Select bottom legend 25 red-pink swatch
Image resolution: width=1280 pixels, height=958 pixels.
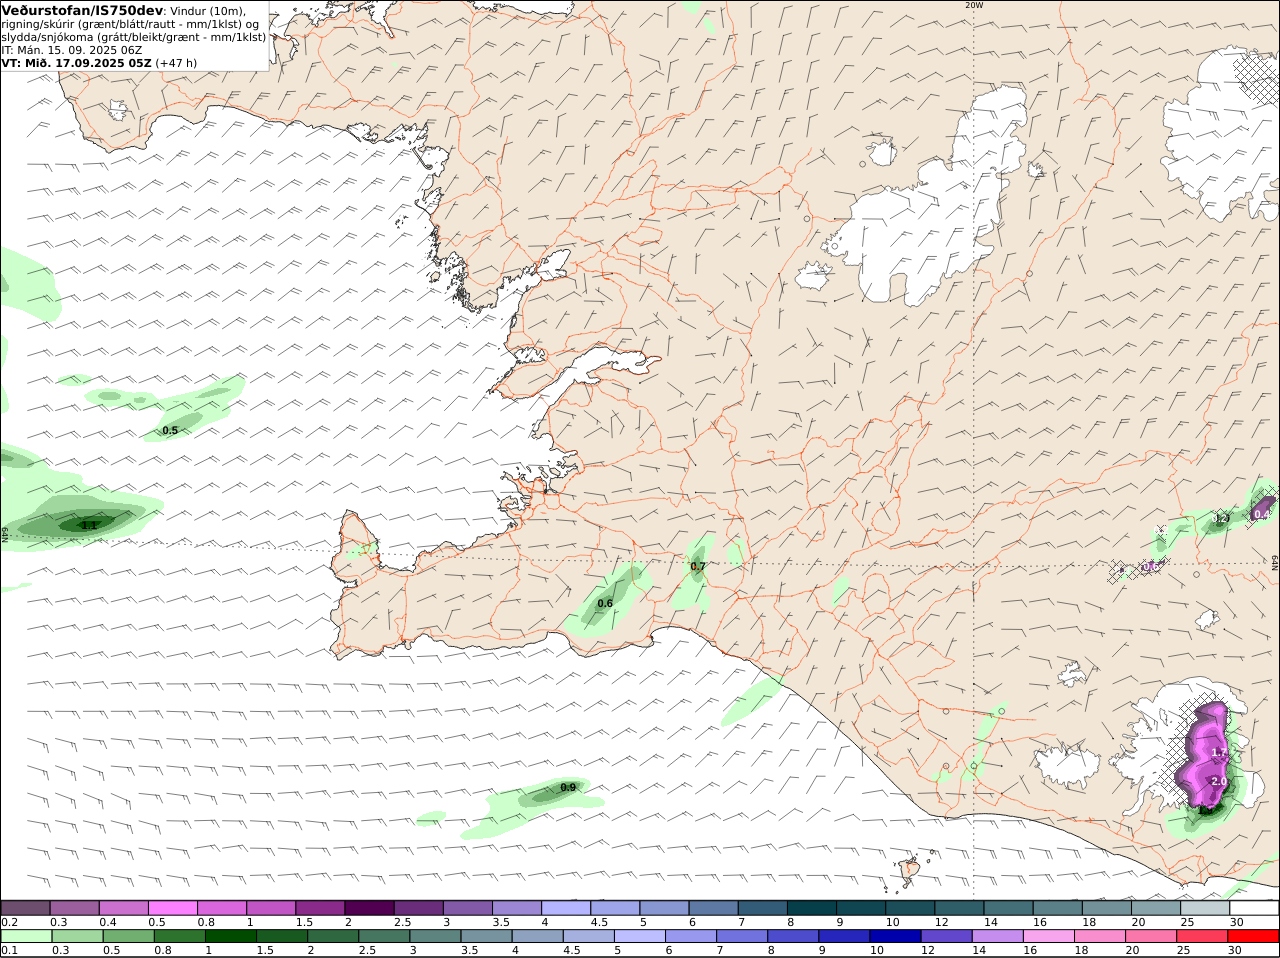click(x=1202, y=936)
